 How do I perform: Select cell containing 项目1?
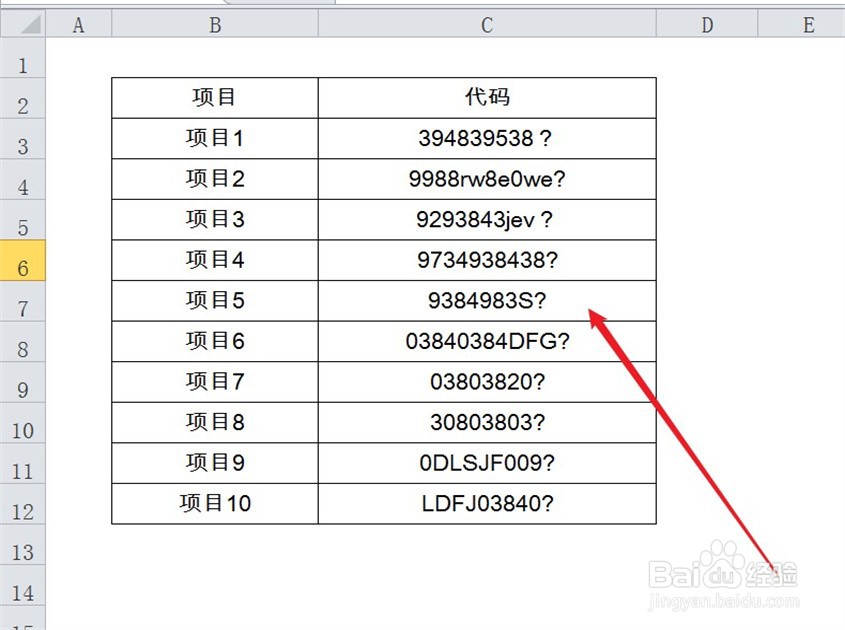pos(215,139)
